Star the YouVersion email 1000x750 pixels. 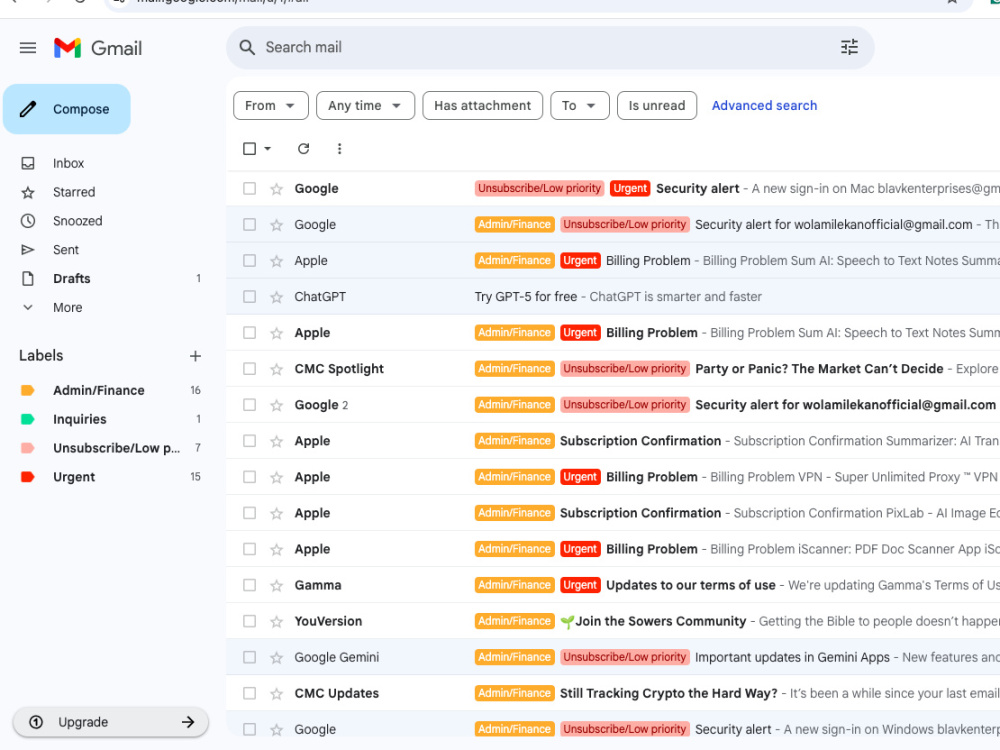276,622
